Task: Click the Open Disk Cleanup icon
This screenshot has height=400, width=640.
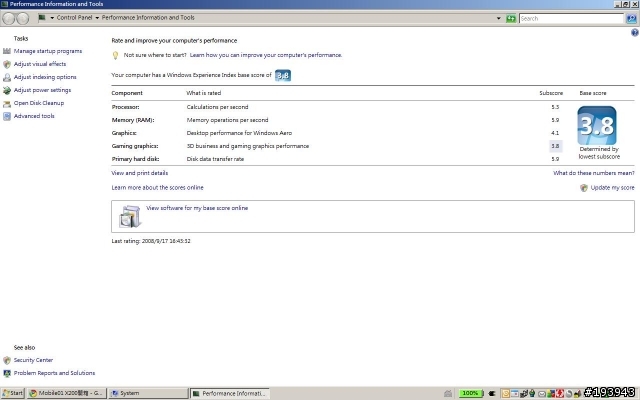Action: [7, 103]
